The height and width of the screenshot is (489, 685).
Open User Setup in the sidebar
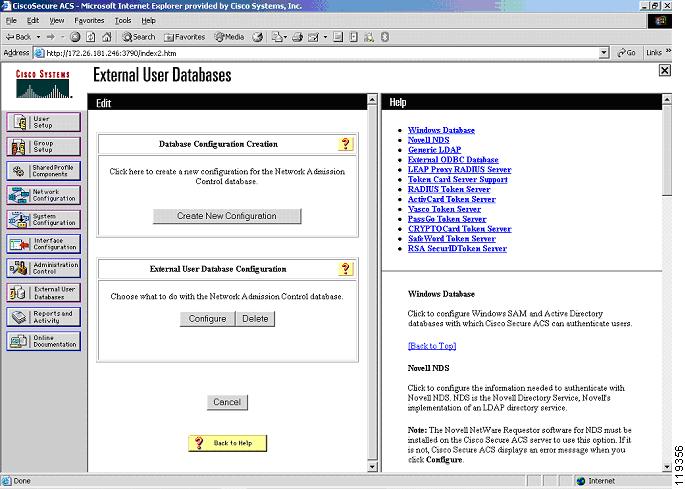click(x=44, y=122)
